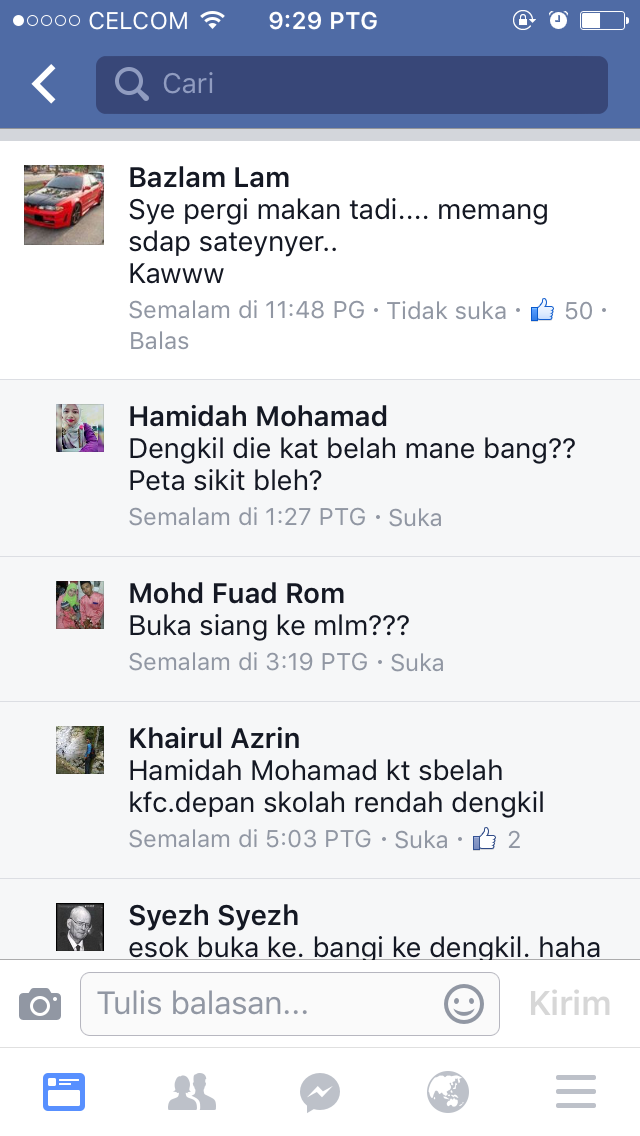Image resolution: width=640 pixels, height=1136 pixels.
Task: Open Syezh Syezh's profile picture
Action: 80,927
